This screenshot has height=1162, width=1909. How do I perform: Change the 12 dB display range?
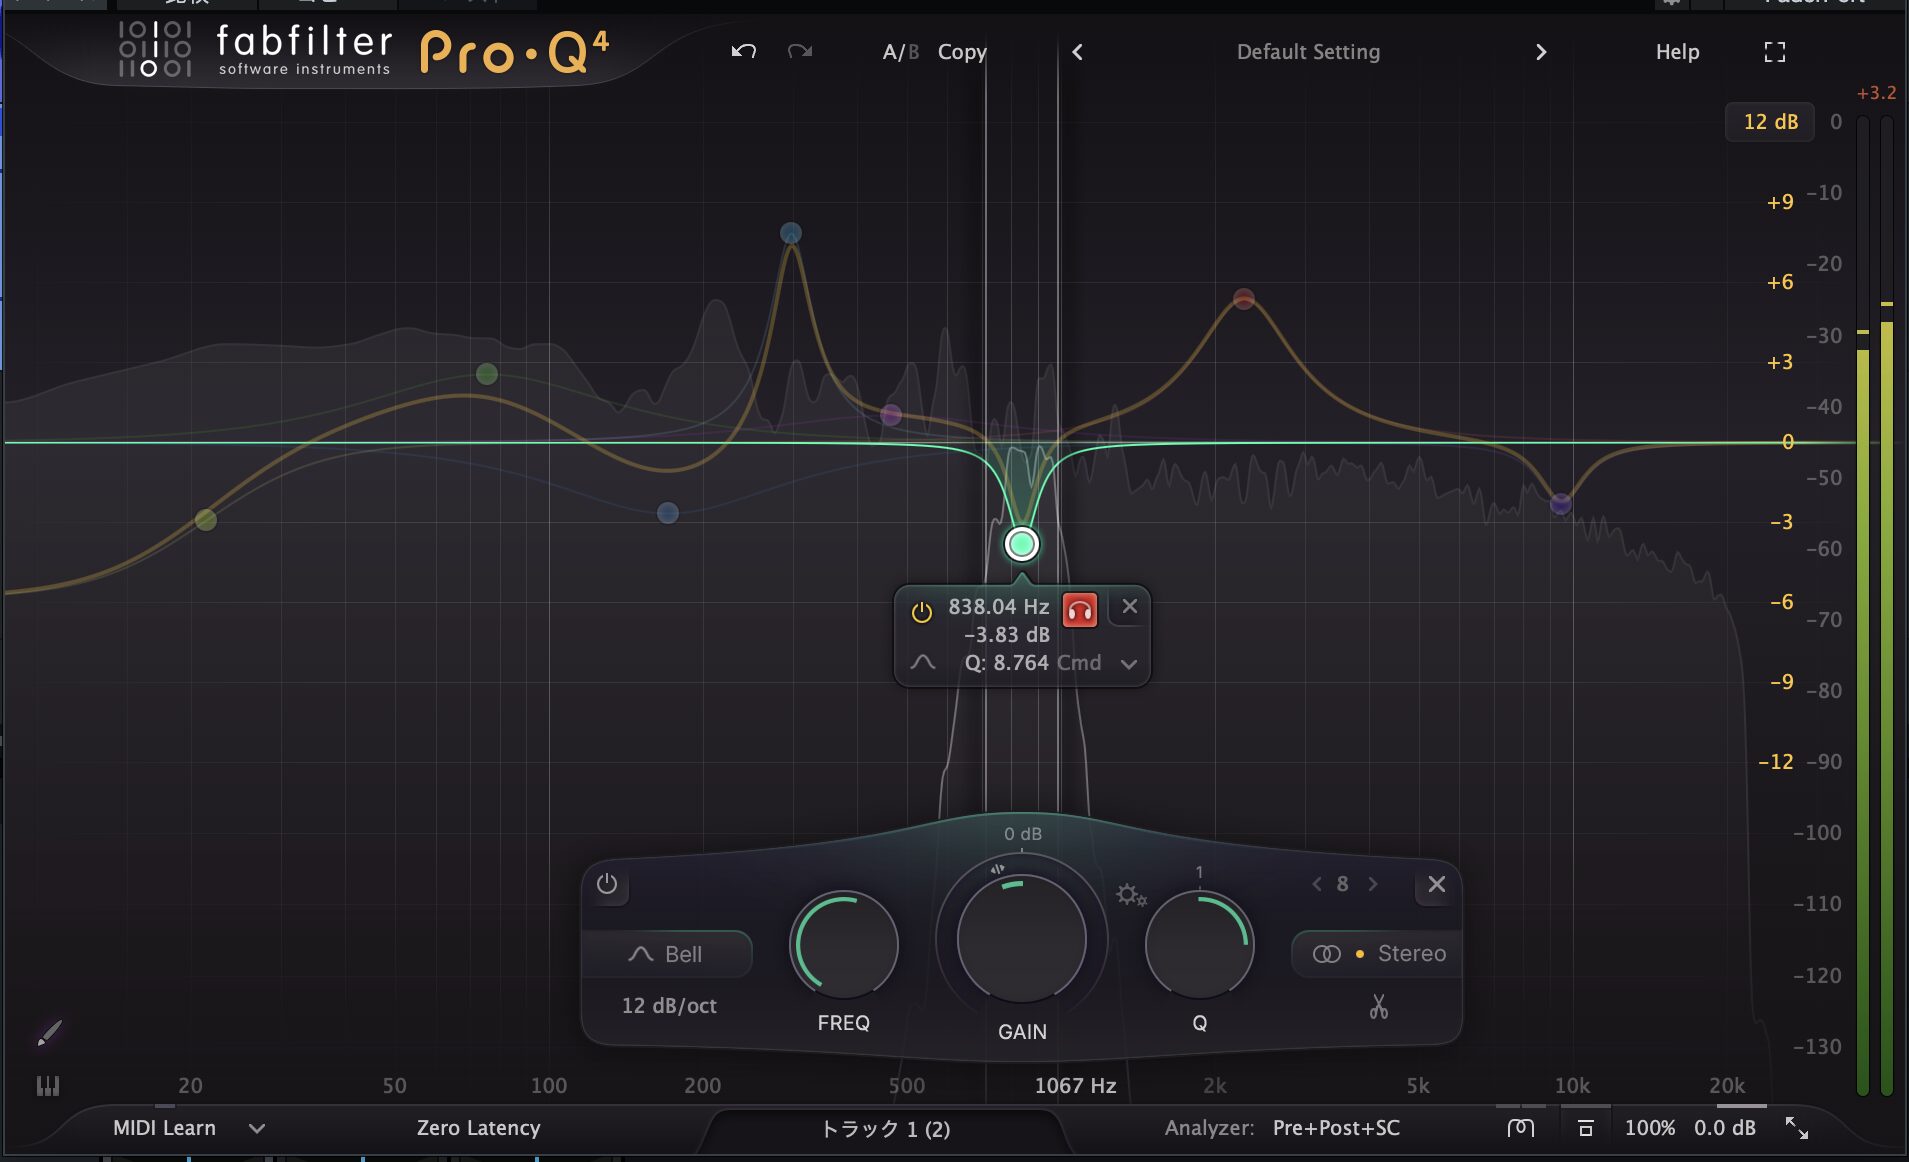pos(1770,122)
